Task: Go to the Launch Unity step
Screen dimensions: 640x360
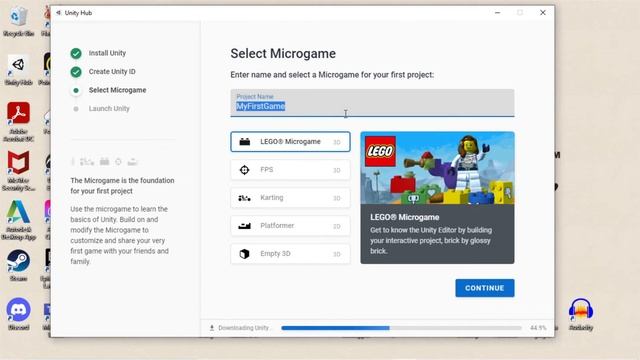Action: [x=109, y=109]
